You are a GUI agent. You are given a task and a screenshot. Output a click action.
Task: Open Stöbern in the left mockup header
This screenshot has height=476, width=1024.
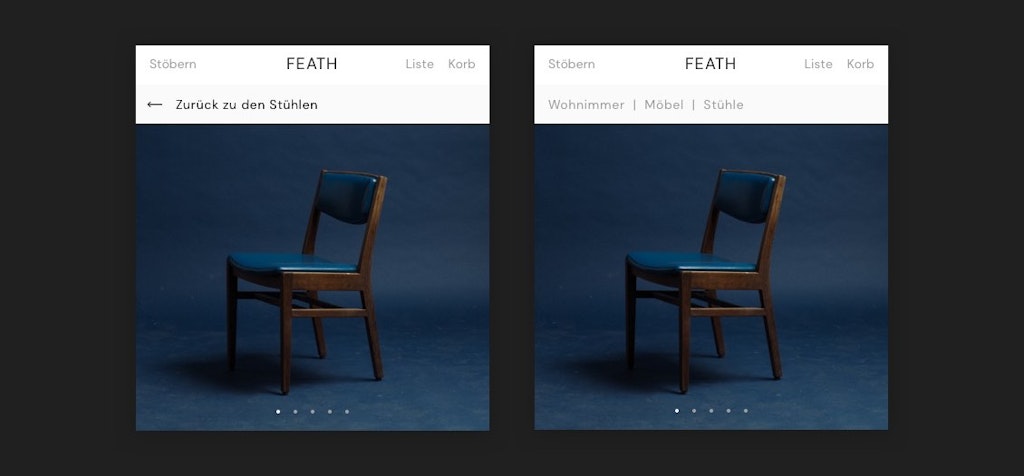click(x=173, y=64)
